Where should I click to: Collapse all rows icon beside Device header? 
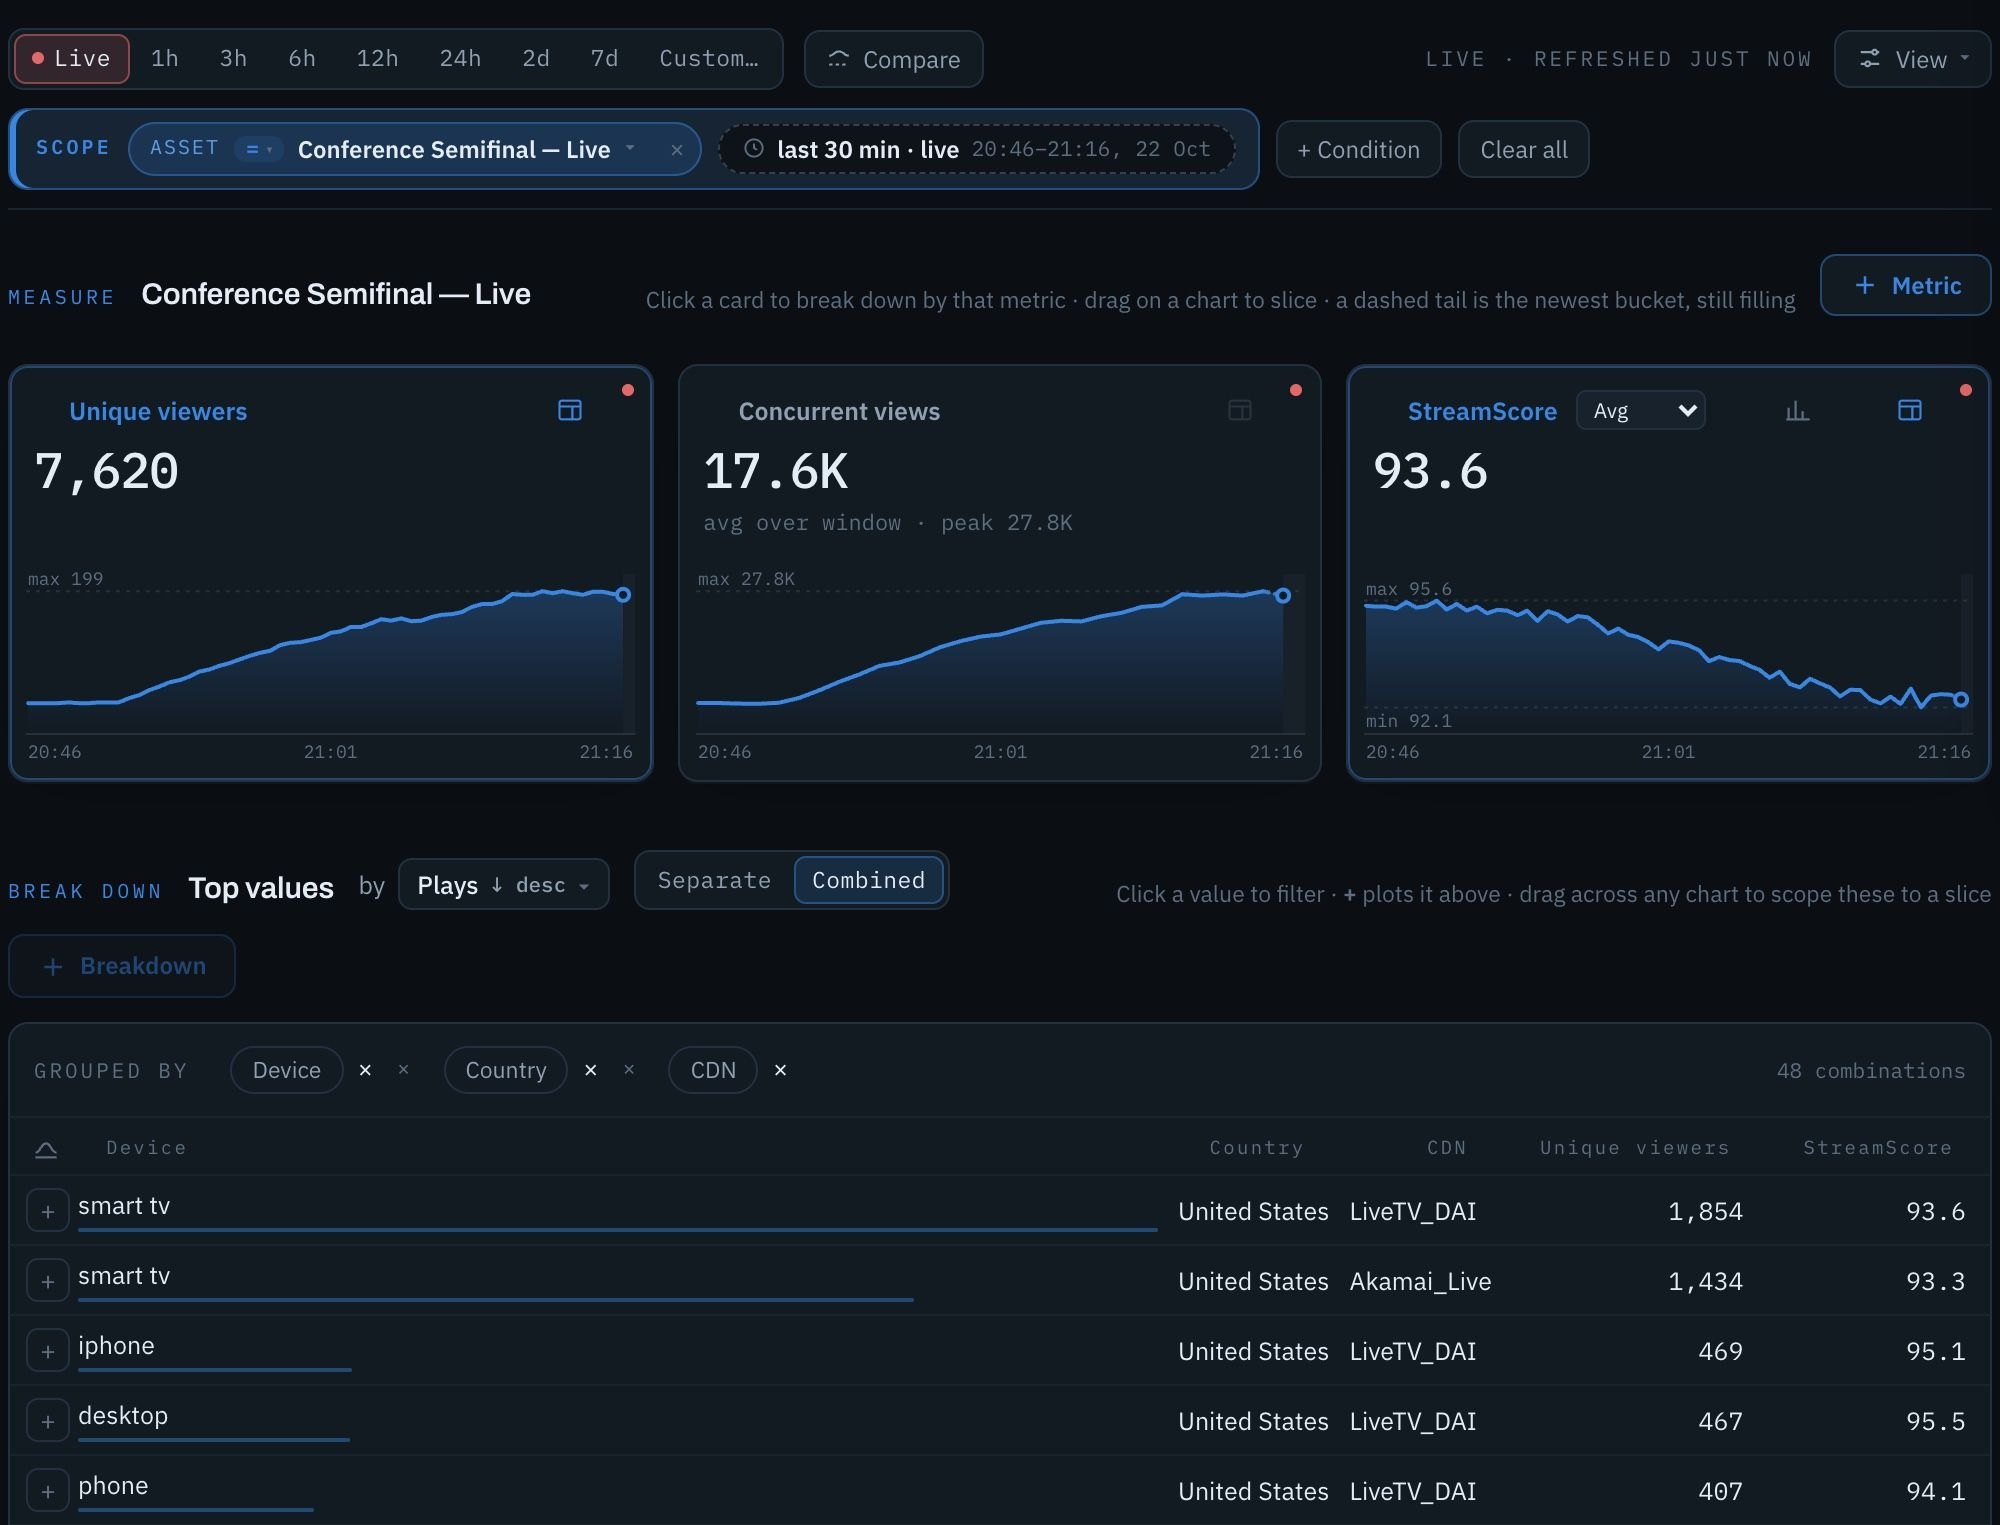(x=46, y=1149)
